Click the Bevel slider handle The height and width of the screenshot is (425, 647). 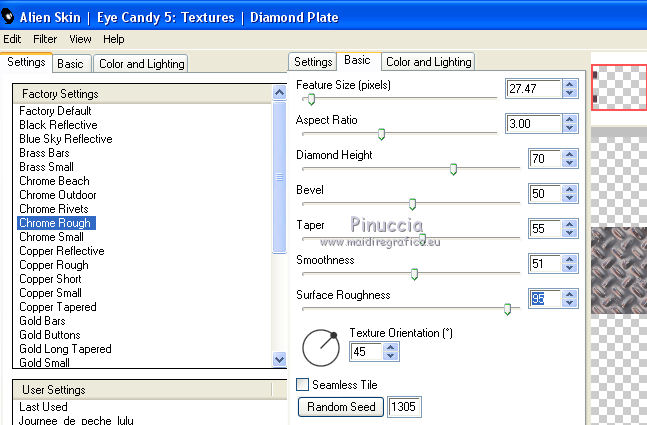coord(412,204)
